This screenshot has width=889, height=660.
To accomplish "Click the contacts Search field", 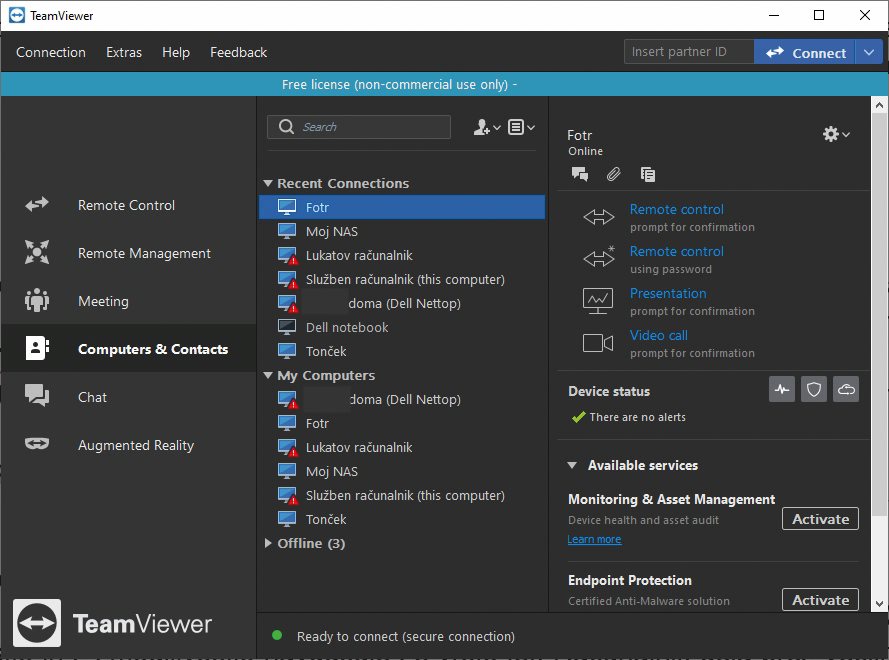I will tap(359, 126).
